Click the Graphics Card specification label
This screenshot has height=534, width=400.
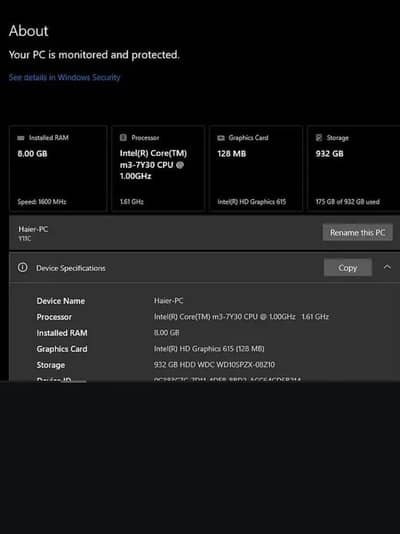62,349
